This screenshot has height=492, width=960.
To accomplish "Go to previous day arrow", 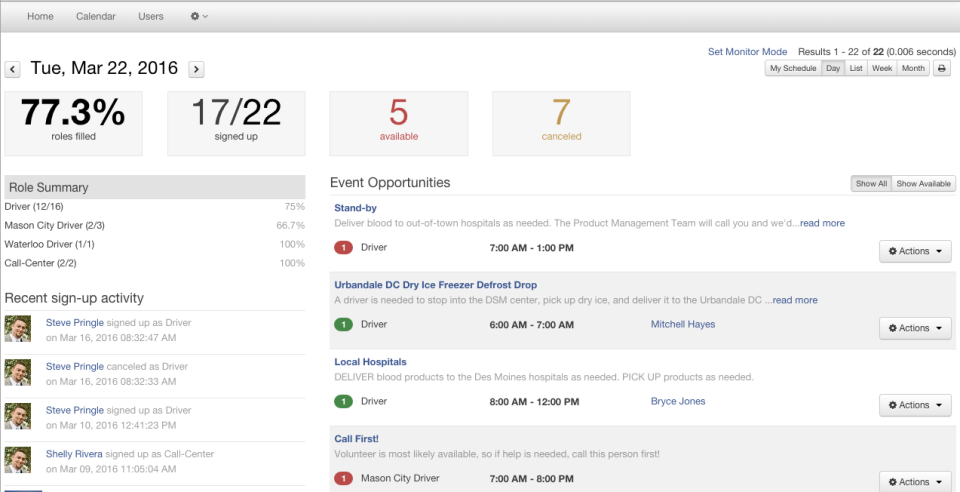I will 13,70.
